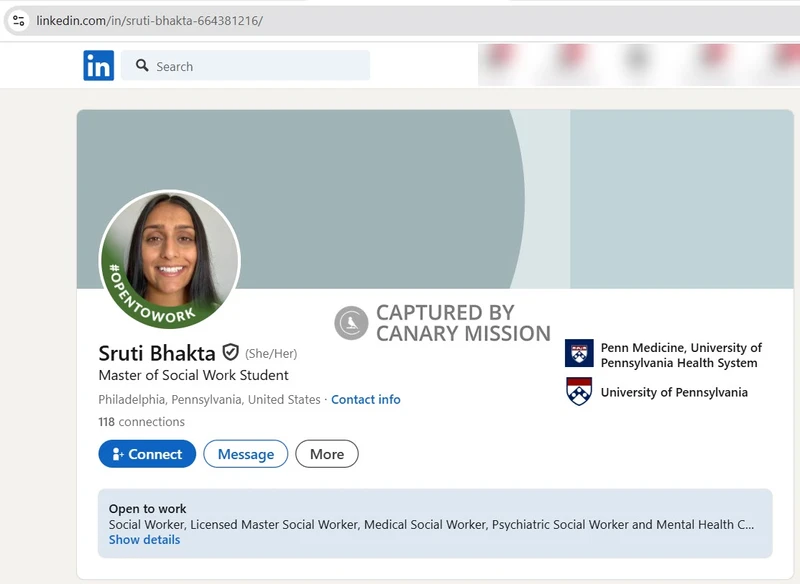Click the magnifying glass search icon
This screenshot has height=584, width=800.
click(141, 66)
